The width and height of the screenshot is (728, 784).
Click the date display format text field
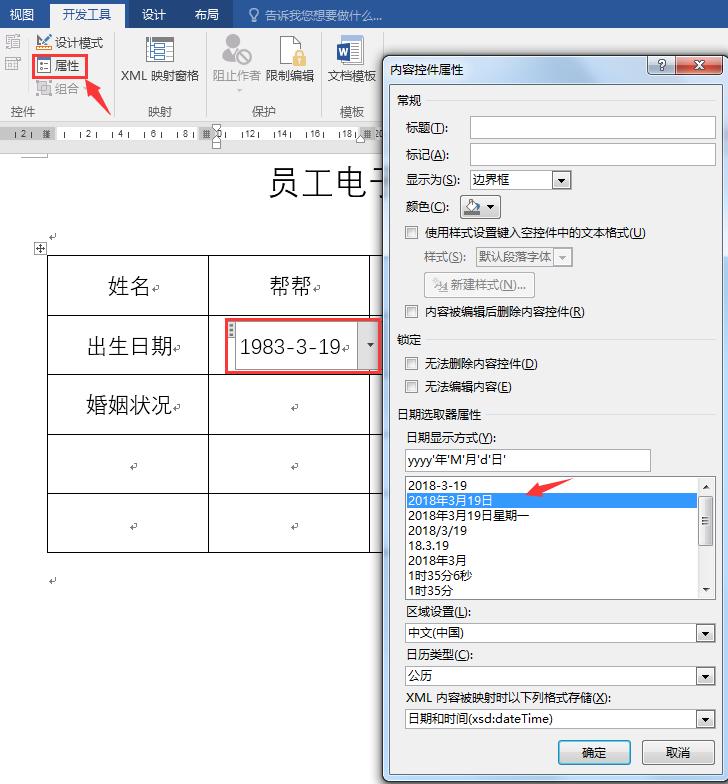pos(528,460)
